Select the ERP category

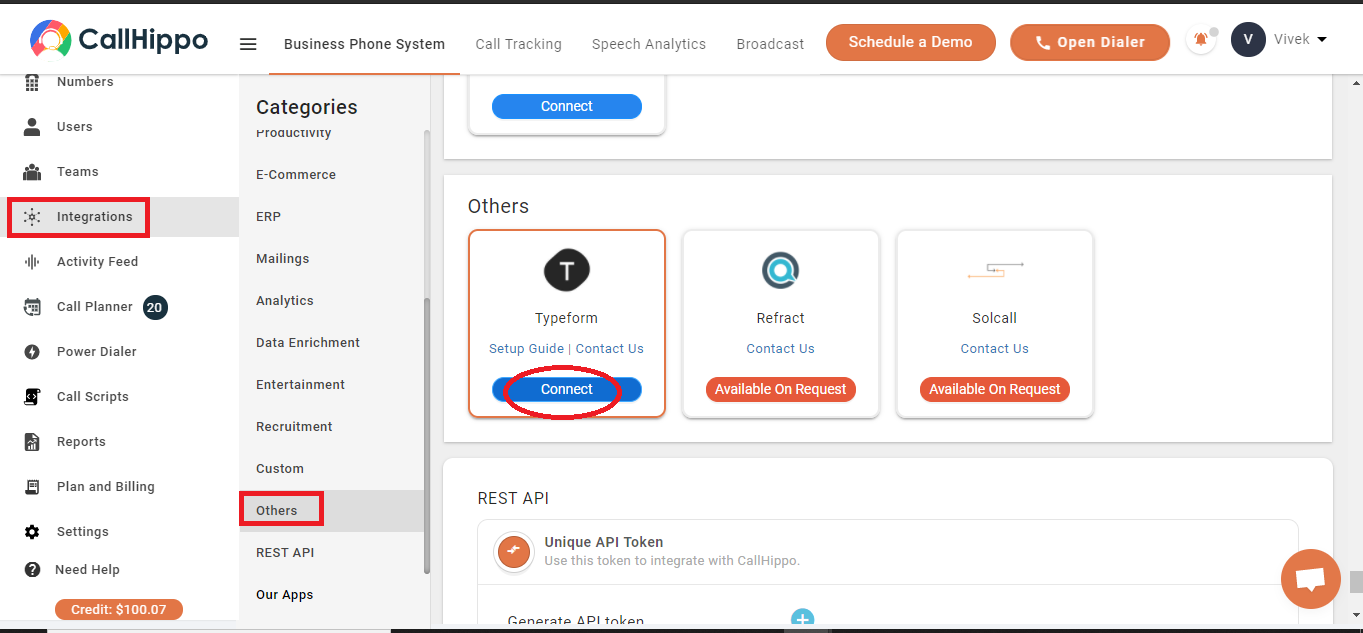coord(268,217)
